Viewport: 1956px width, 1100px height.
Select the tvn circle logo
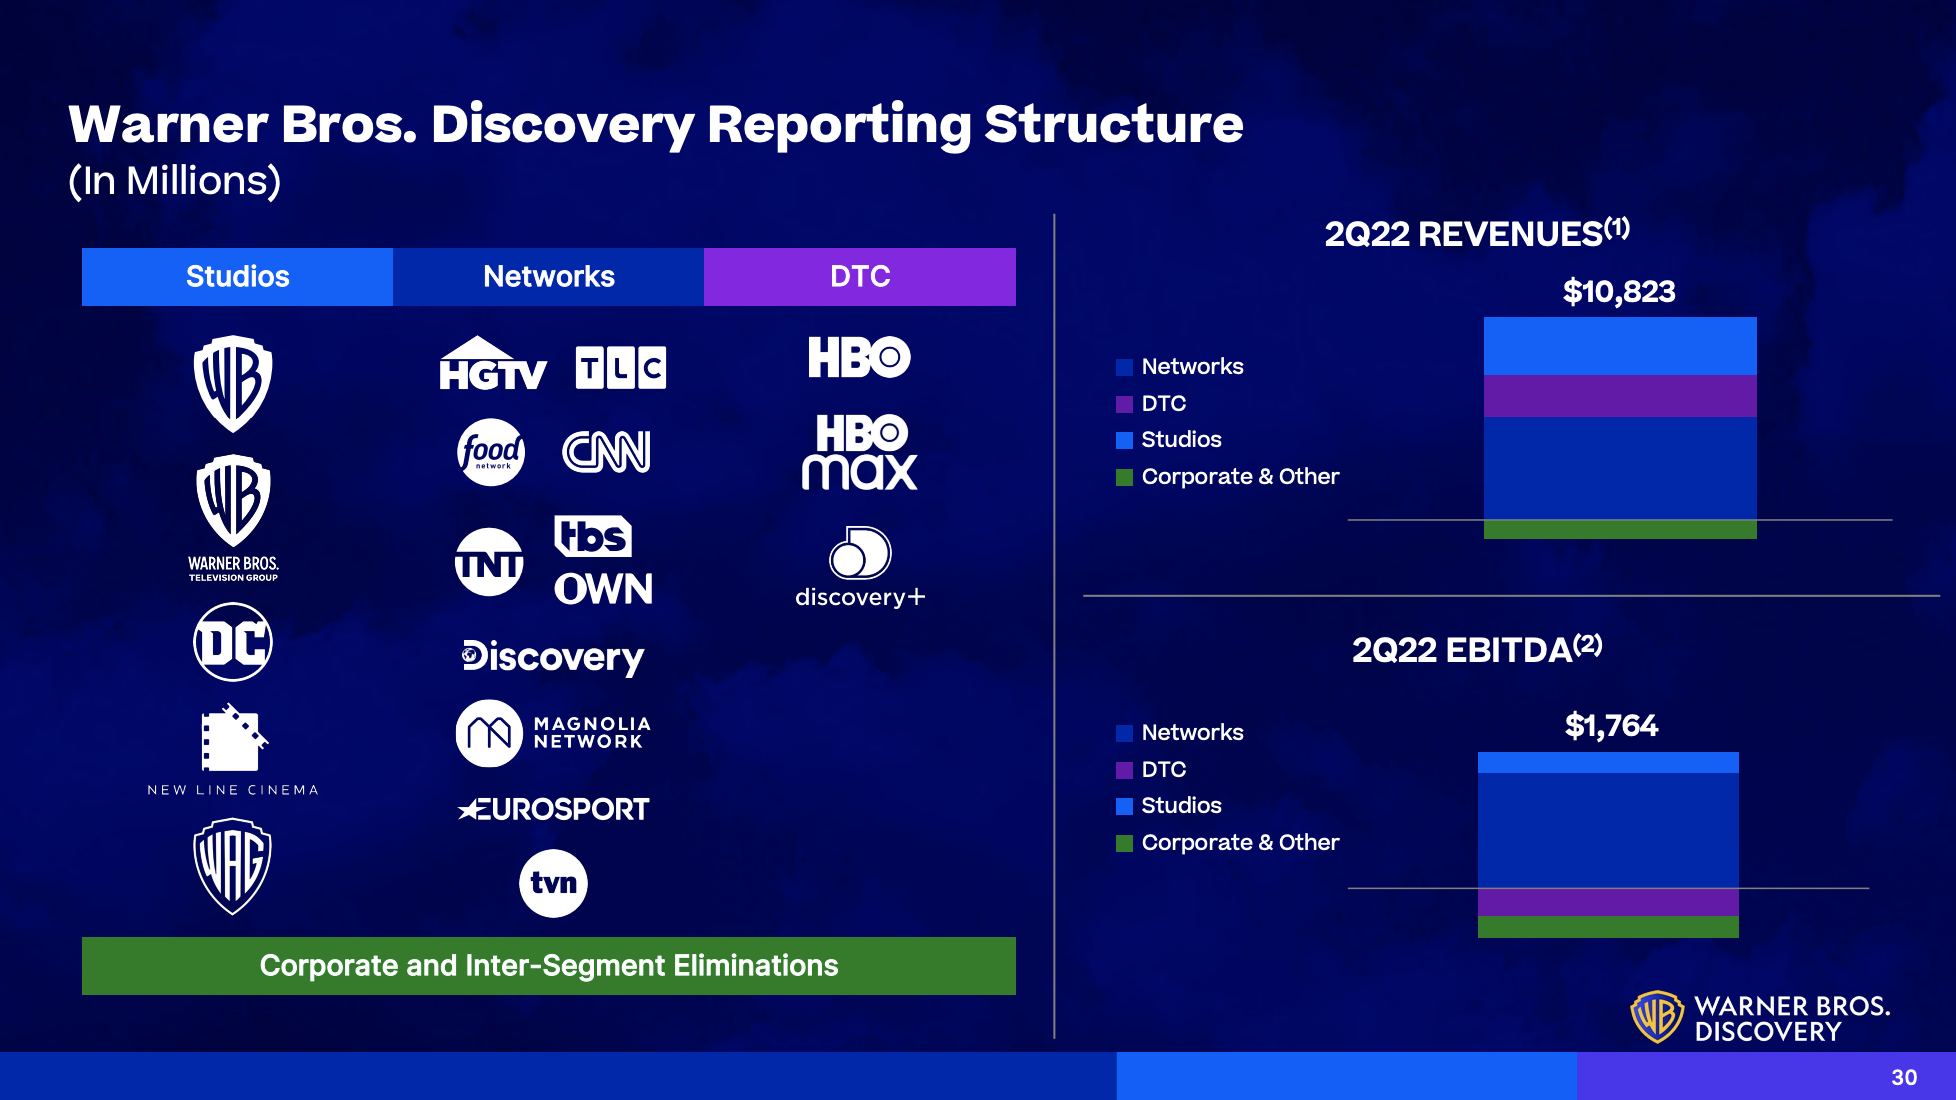pos(553,883)
